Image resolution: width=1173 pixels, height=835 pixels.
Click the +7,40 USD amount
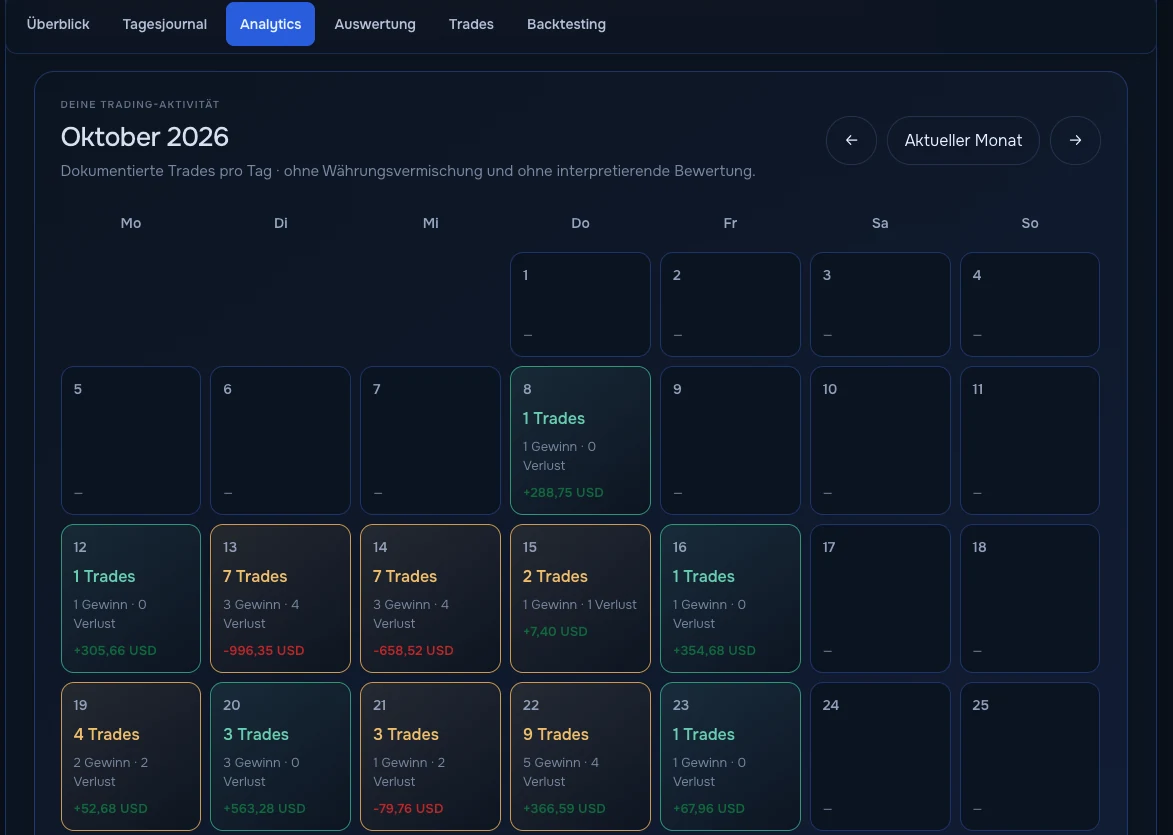pyautogui.click(x=555, y=631)
